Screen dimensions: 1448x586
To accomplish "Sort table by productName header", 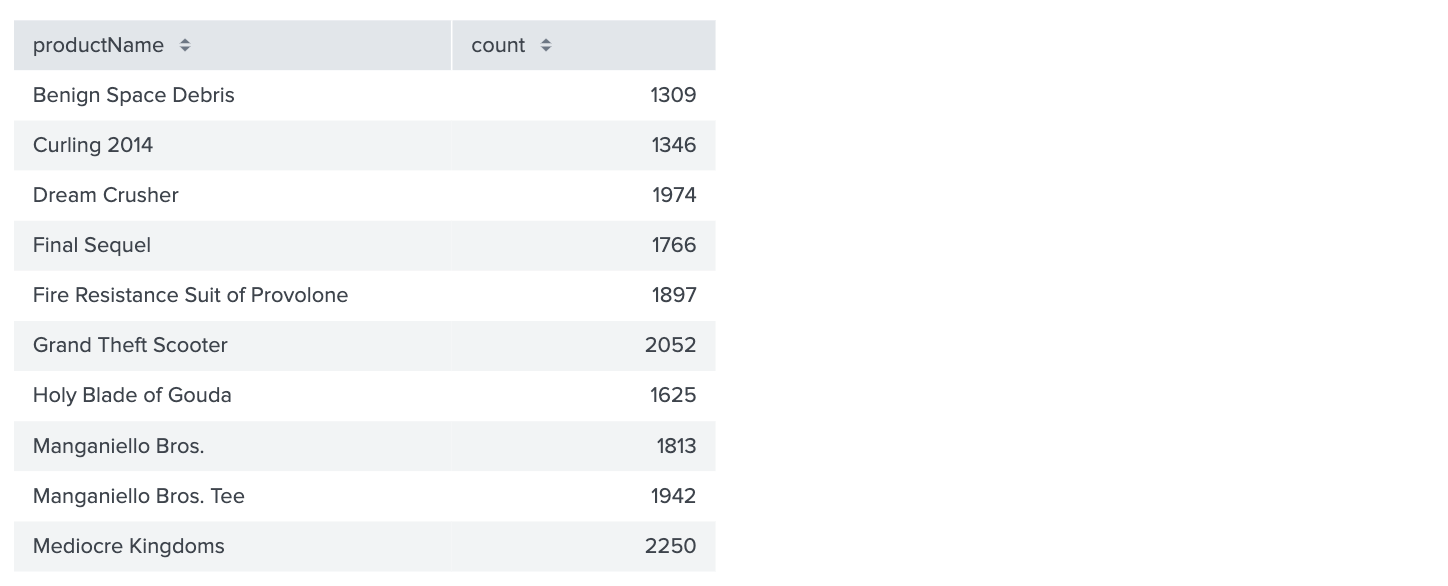I will click(x=98, y=45).
